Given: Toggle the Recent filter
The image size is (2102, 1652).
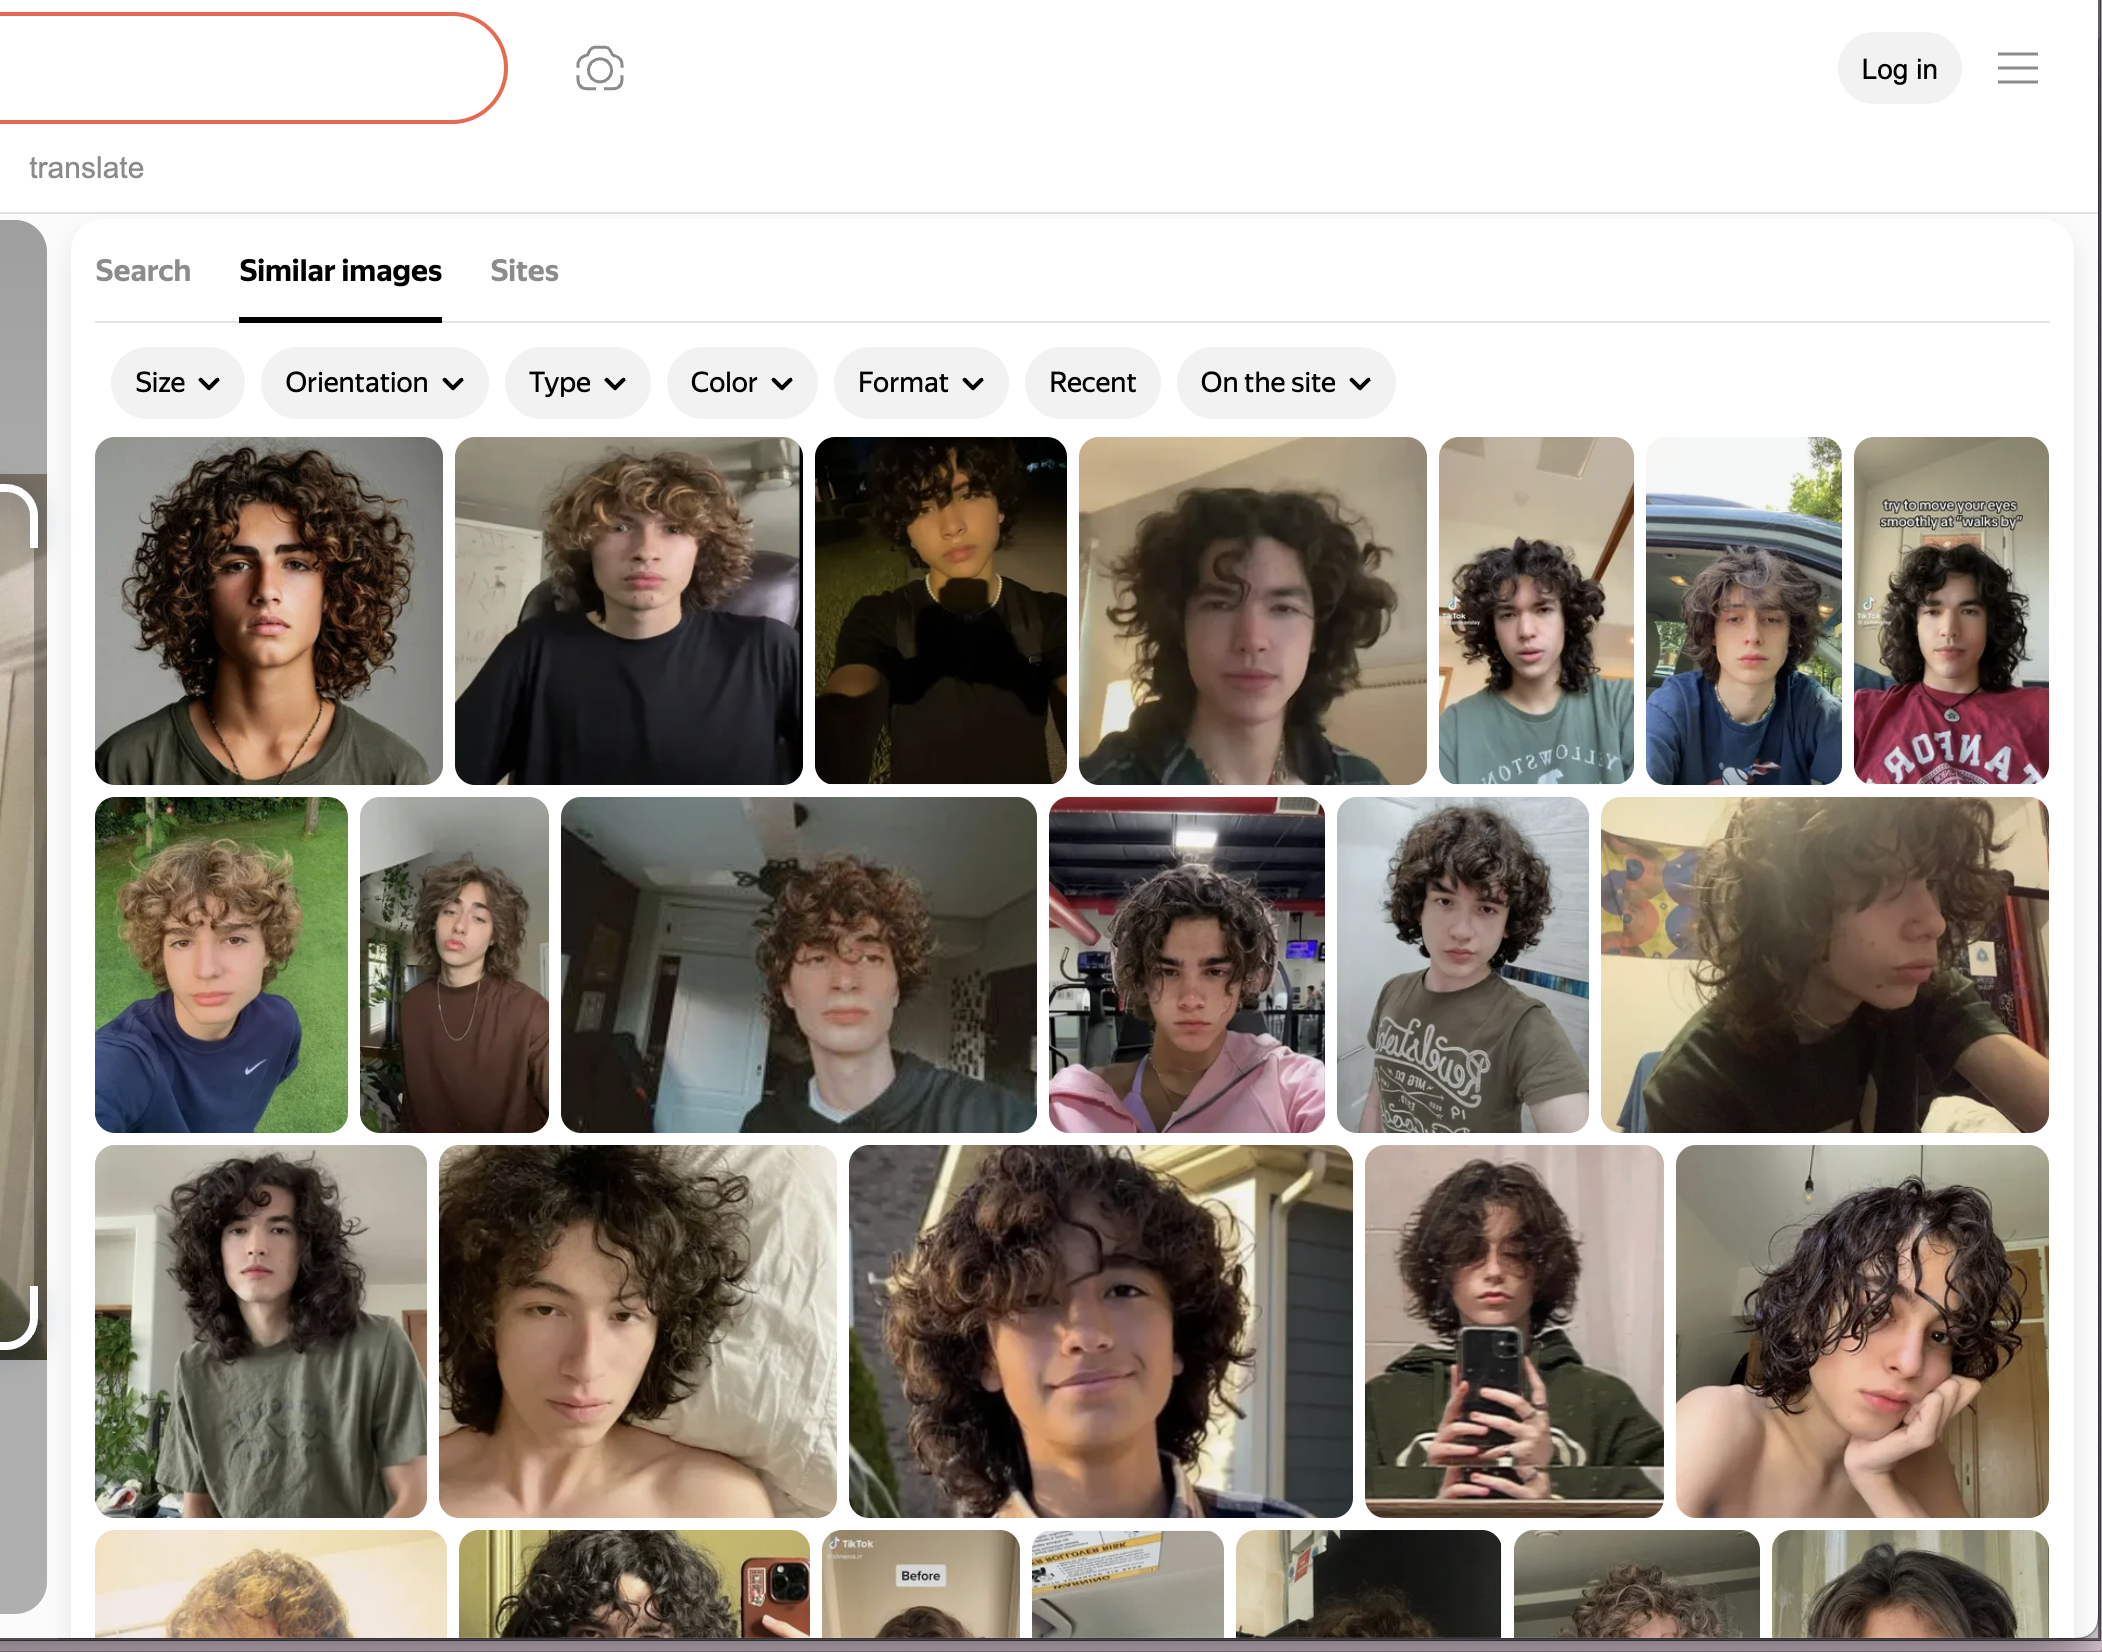Looking at the screenshot, I should point(1092,383).
